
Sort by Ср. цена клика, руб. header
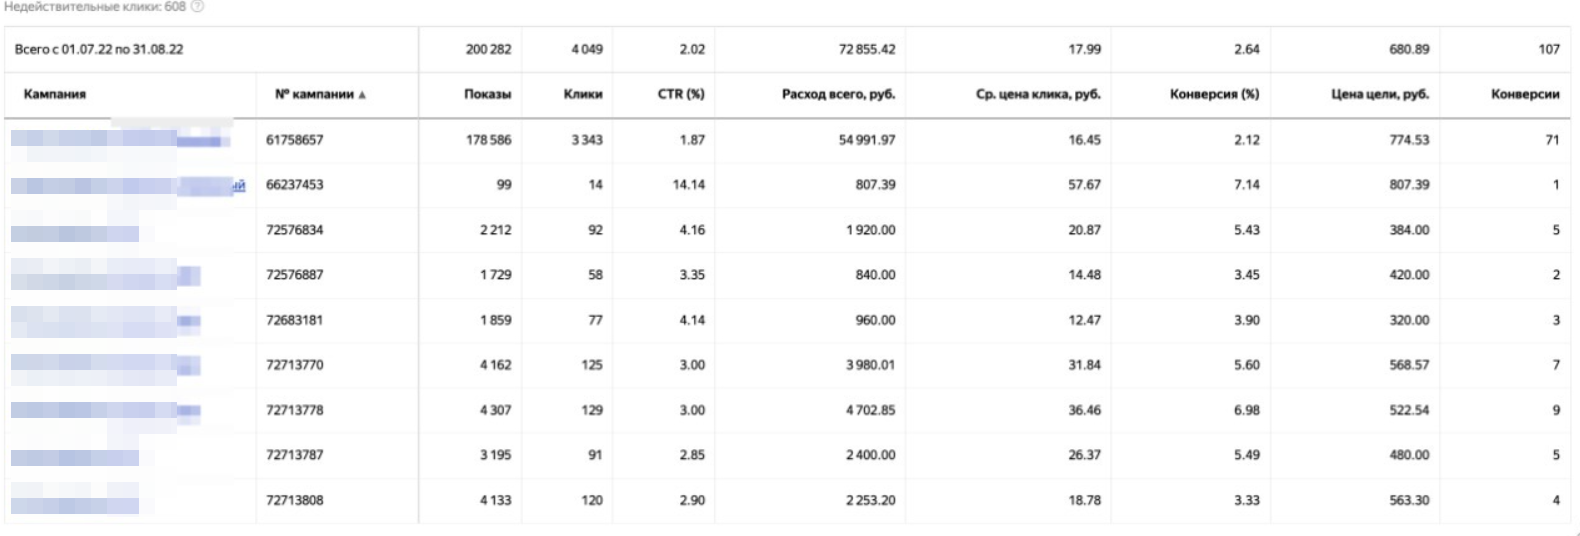(x=1037, y=95)
